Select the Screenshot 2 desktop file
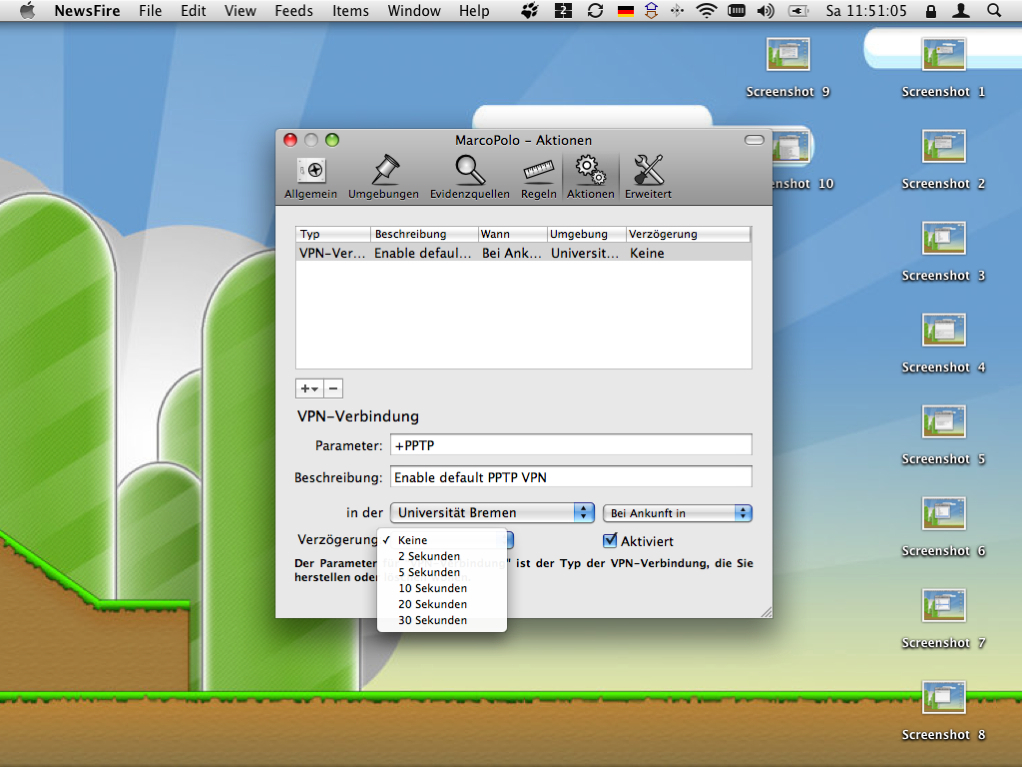This screenshot has width=1022, height=767. 943,160
